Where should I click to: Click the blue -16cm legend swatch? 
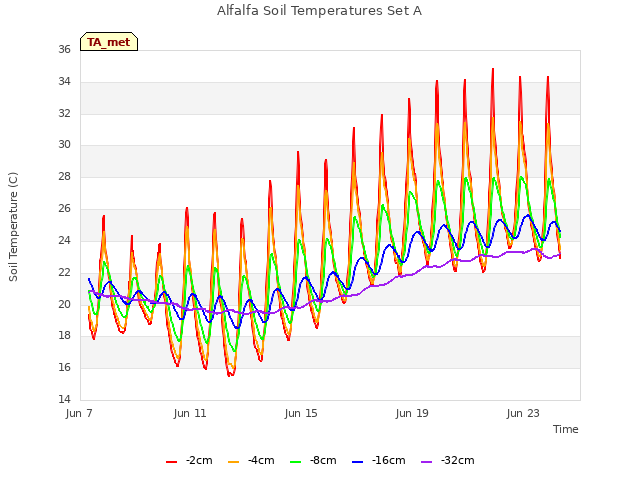357,462
